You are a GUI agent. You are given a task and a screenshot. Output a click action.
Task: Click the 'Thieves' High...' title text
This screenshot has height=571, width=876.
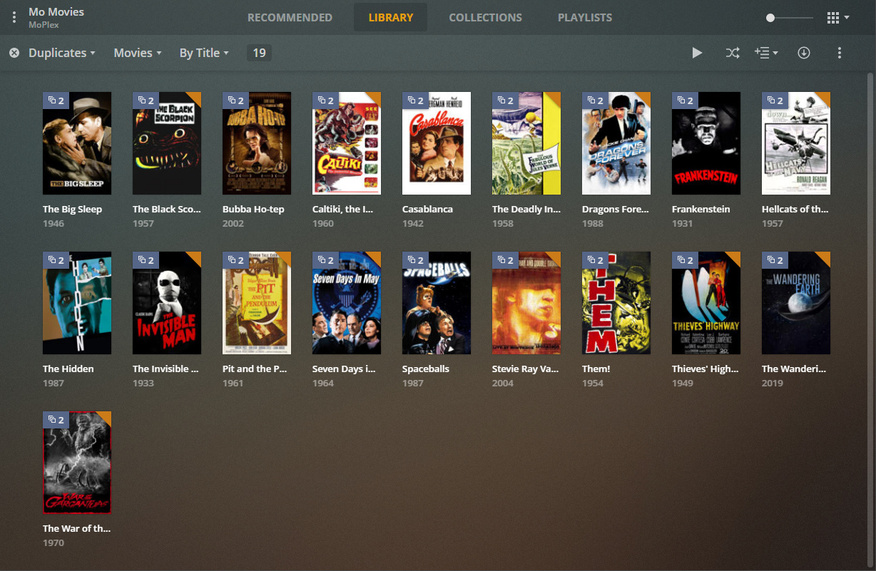tap(705, 369)
